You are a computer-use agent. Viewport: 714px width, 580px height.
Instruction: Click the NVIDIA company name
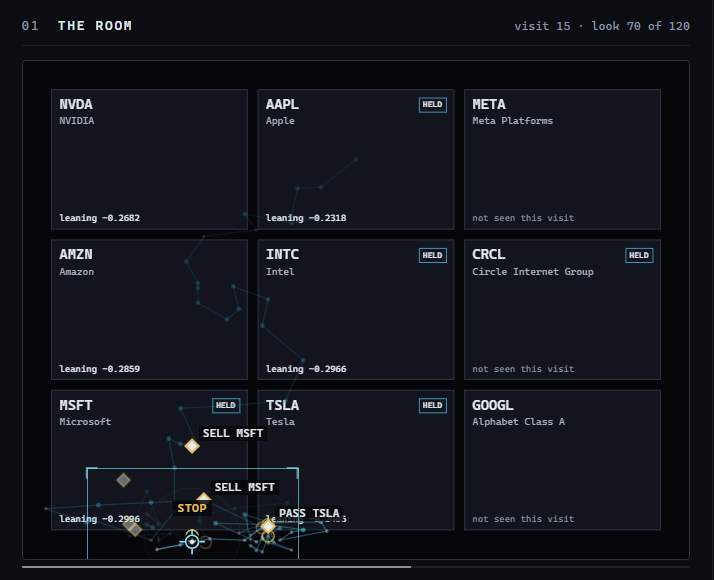(76, 121)
